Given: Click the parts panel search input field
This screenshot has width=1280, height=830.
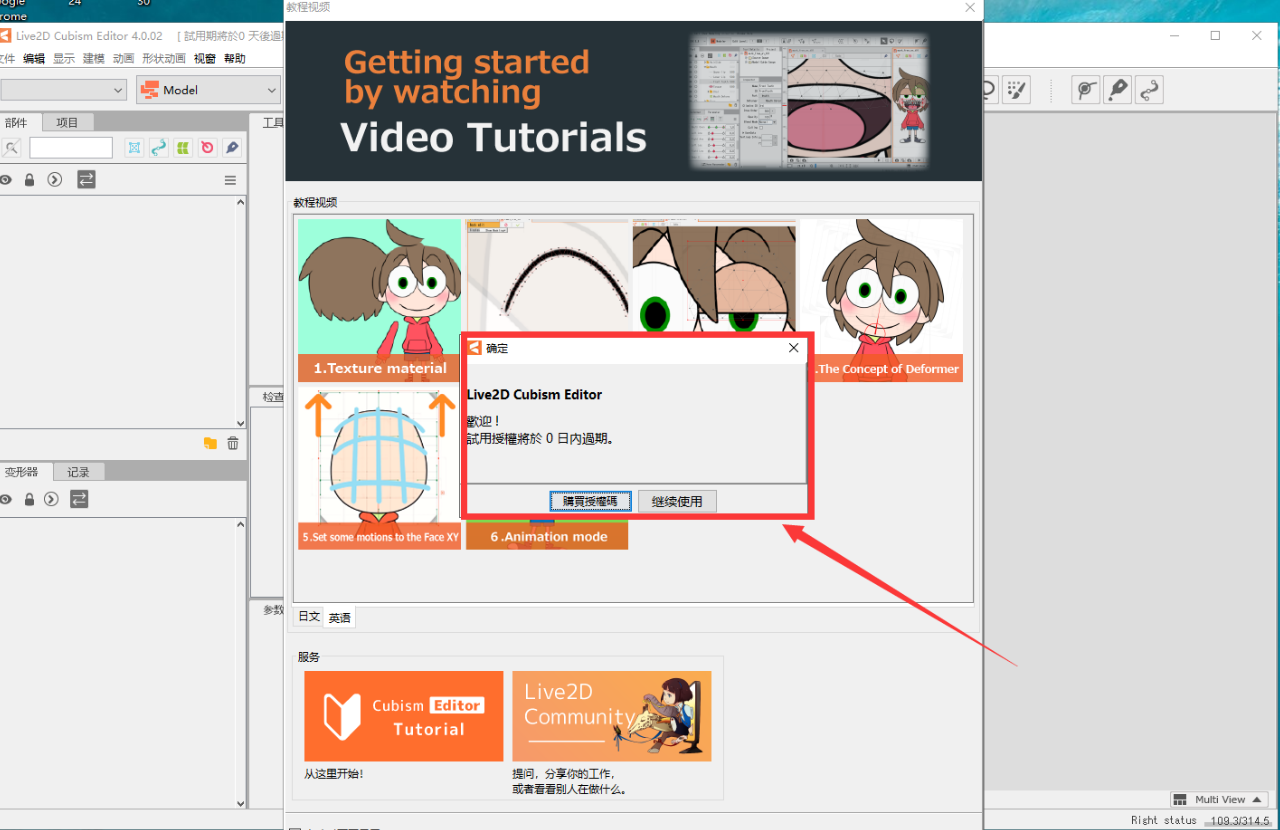Looking at the screenshot, I should tap(71, 148).
